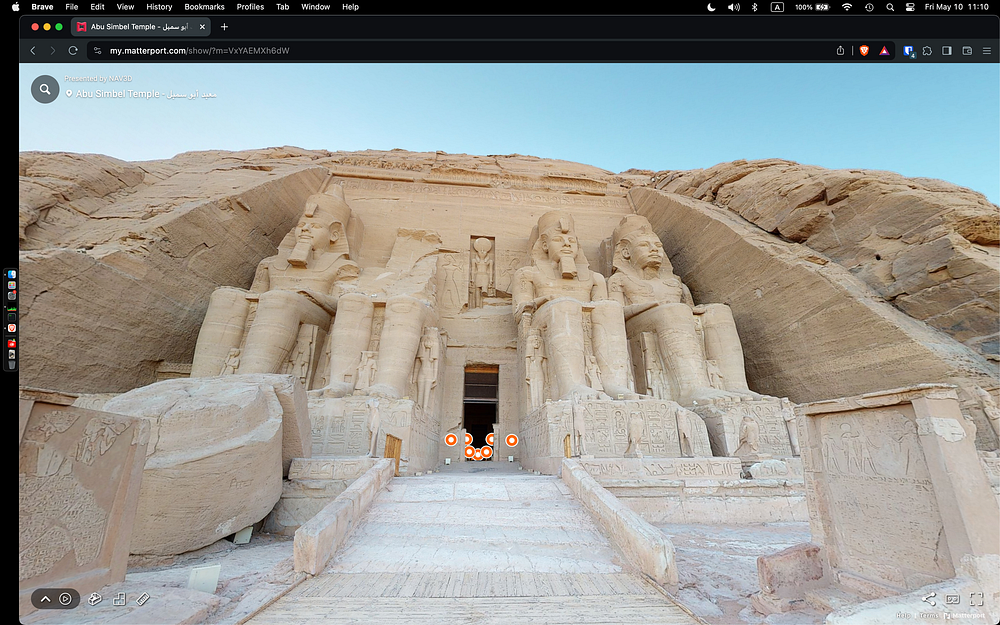Open the extensions puzzle menu

pos(927,50)
